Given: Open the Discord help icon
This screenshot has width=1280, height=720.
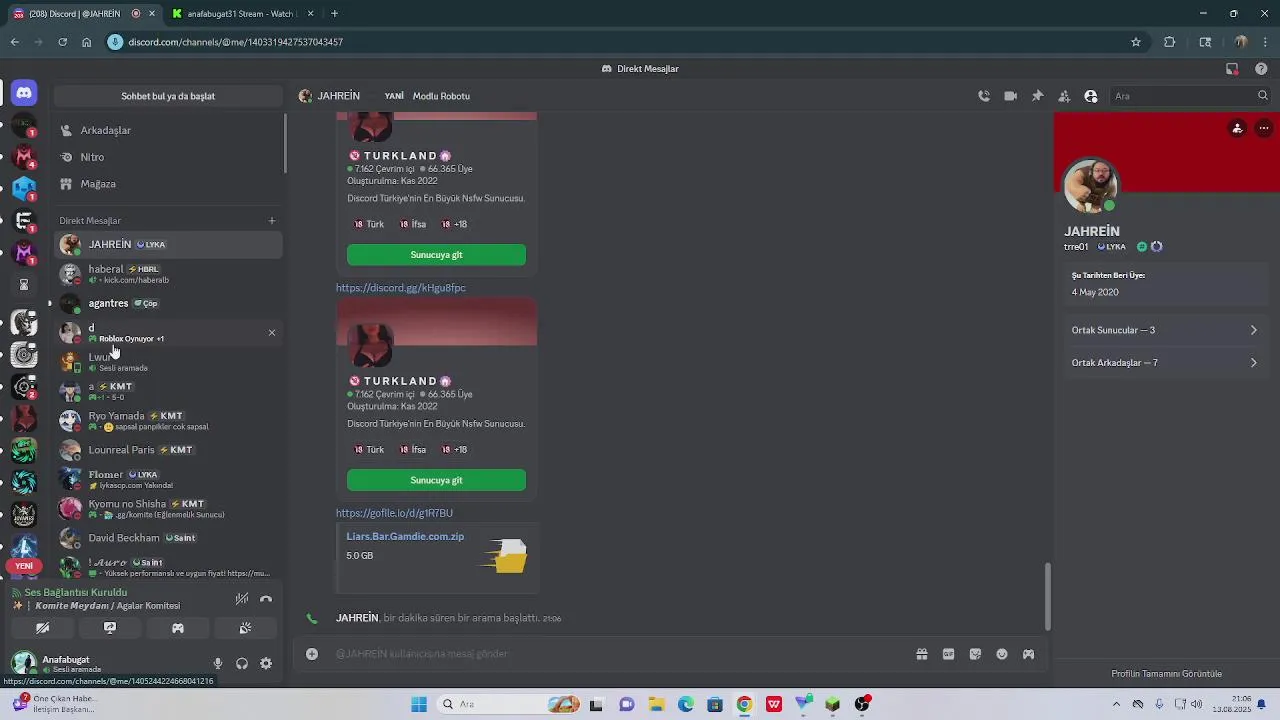Looking at the screenshot, I should point(1261,69).
